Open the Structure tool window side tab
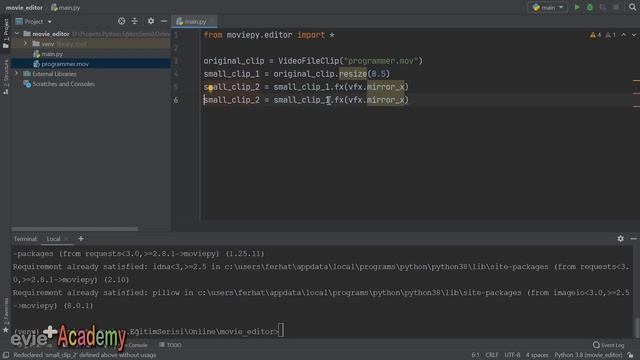This screenshot has height=360, width=640. tap(6, 77)
